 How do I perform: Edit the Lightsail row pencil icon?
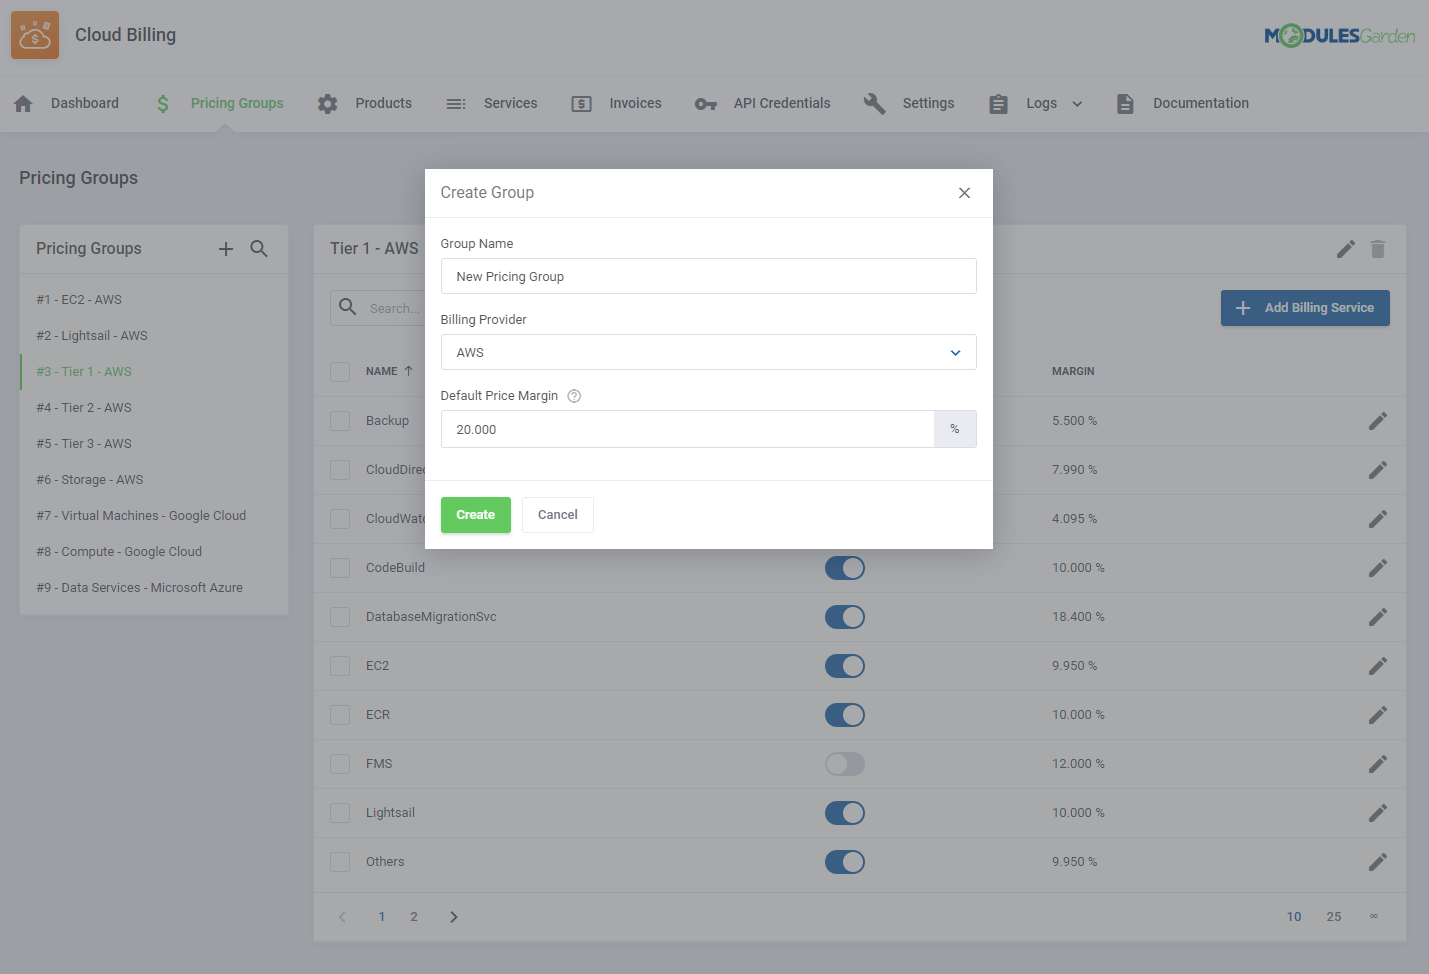click(1378, 813)
